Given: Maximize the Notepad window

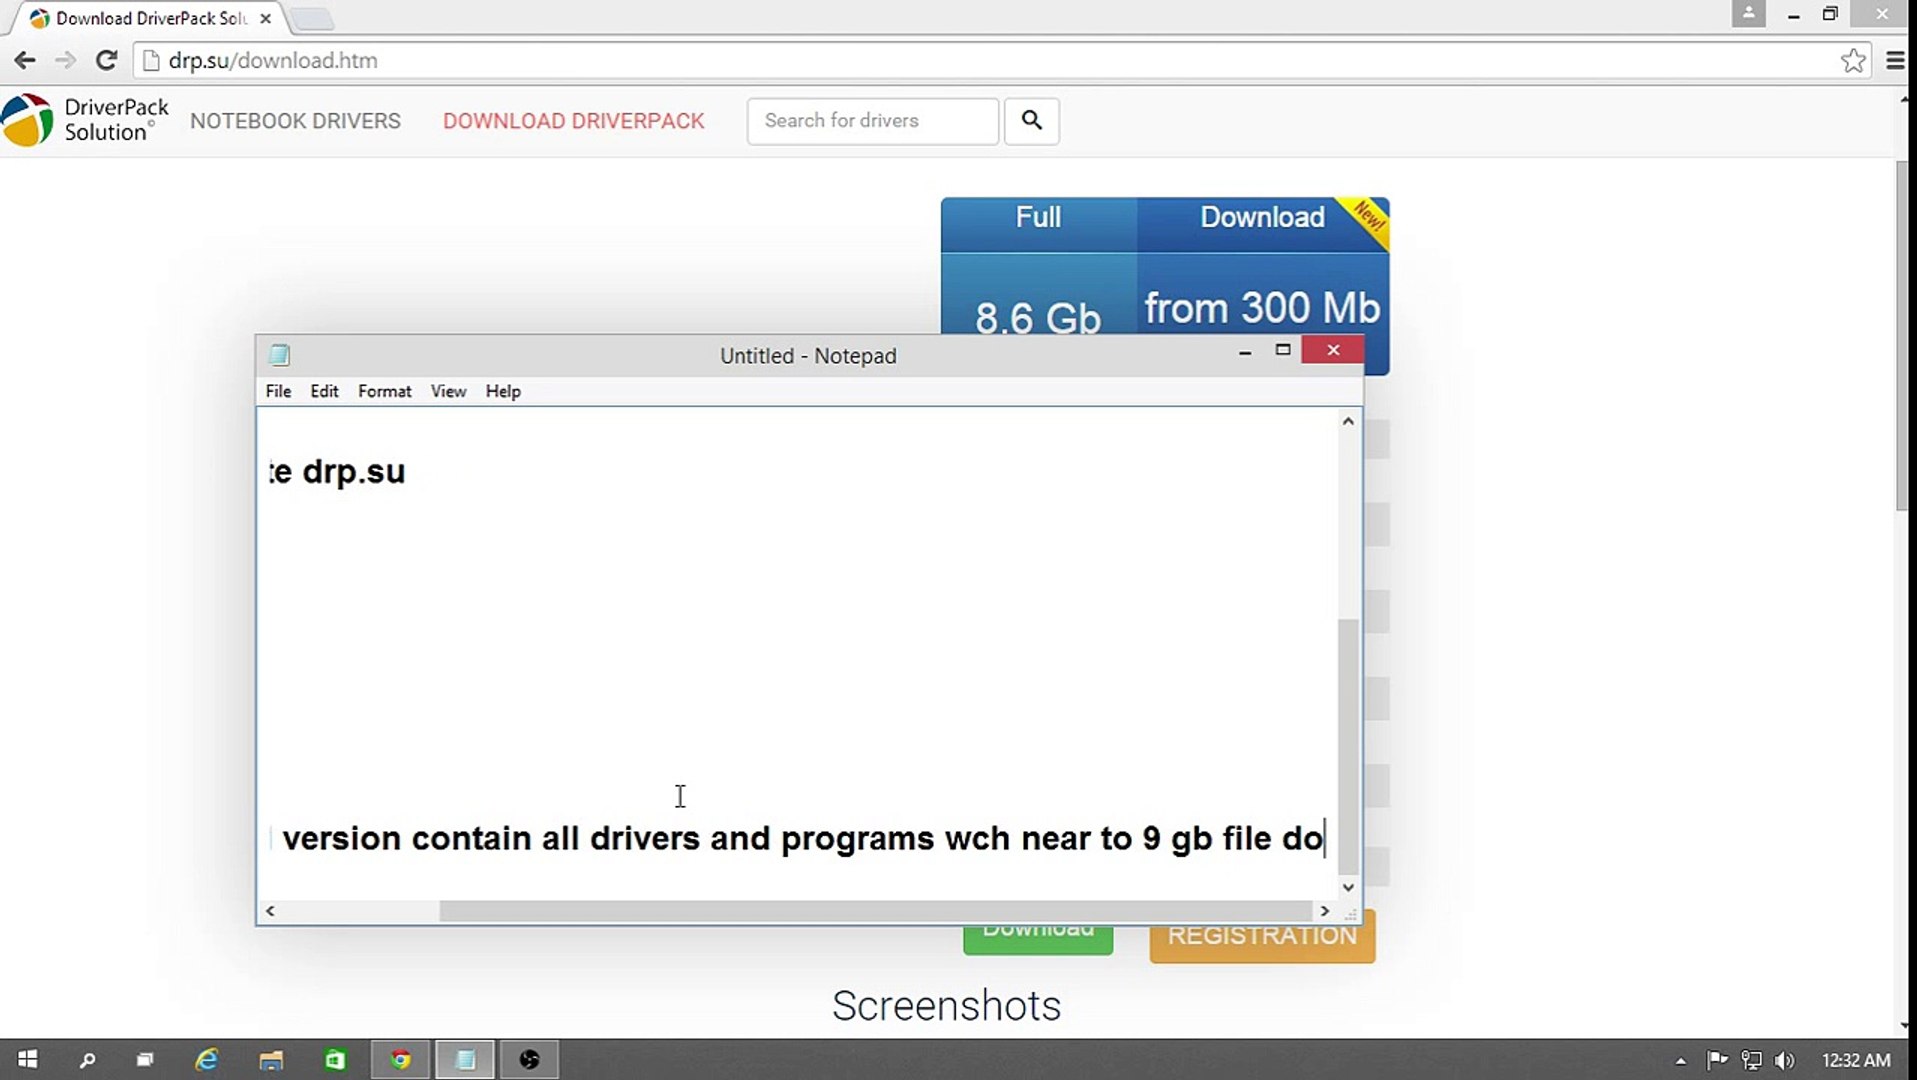Looking at the screenshot, I should click(x=1283, y=350).
